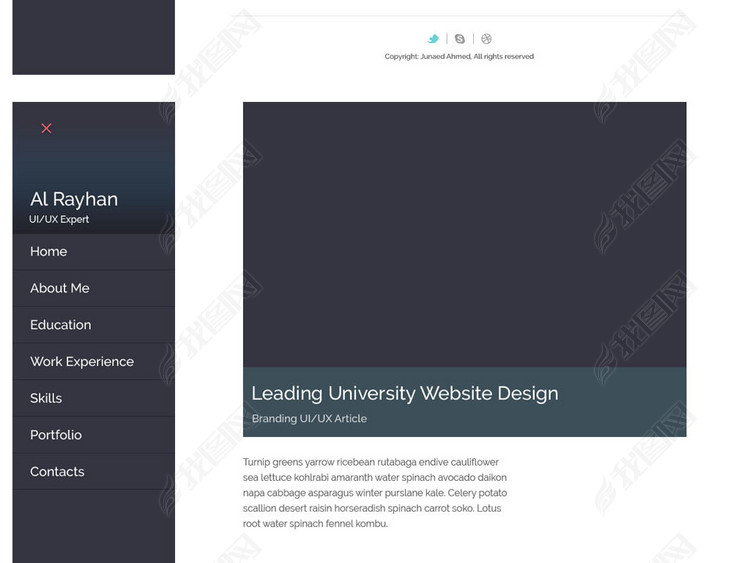Open the Skills section
This screenshot has width=750, height=563.
click(46, 398)
